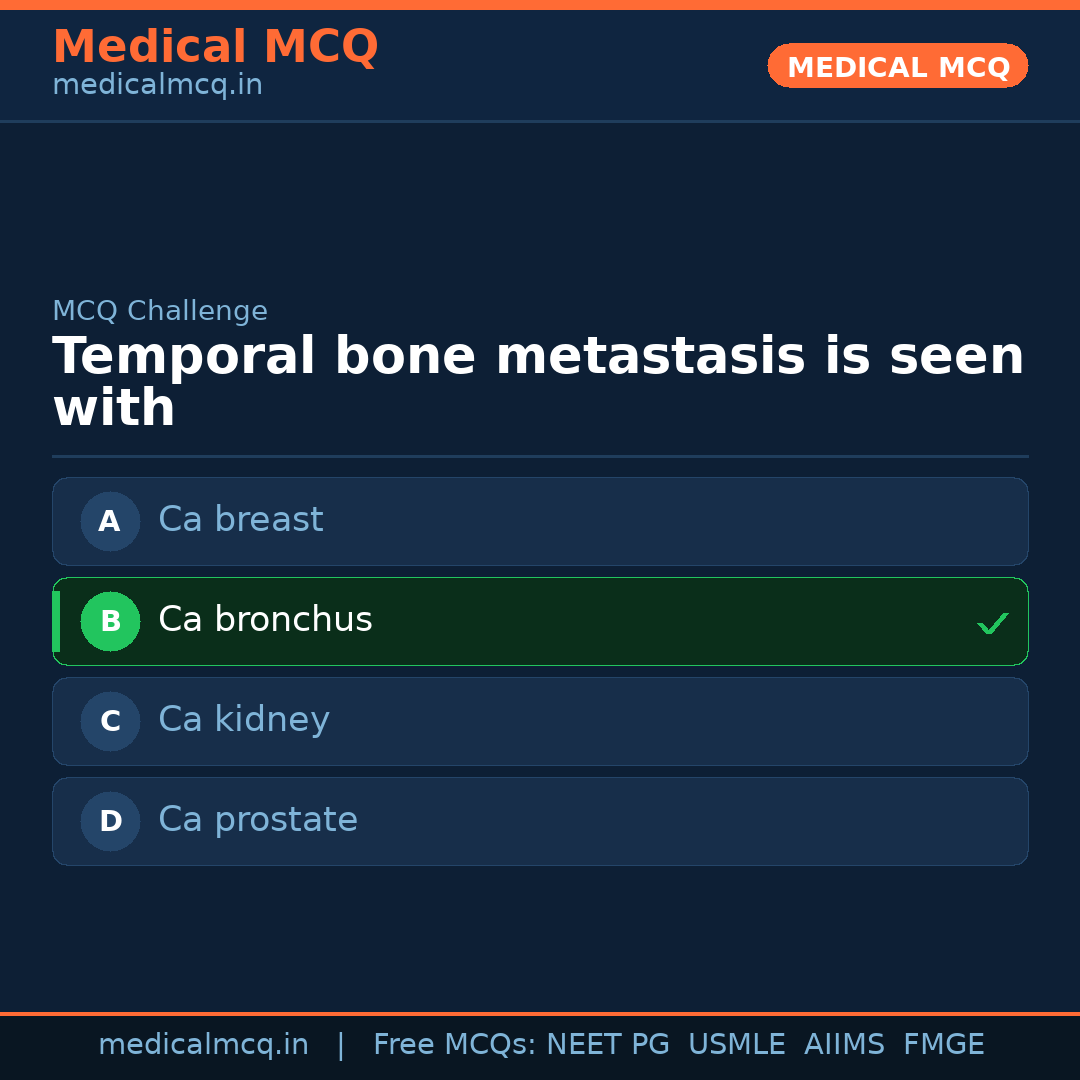Choose the Ca breast answer option
Screen dimensions: 1080x1080
(x=540, y=521)
